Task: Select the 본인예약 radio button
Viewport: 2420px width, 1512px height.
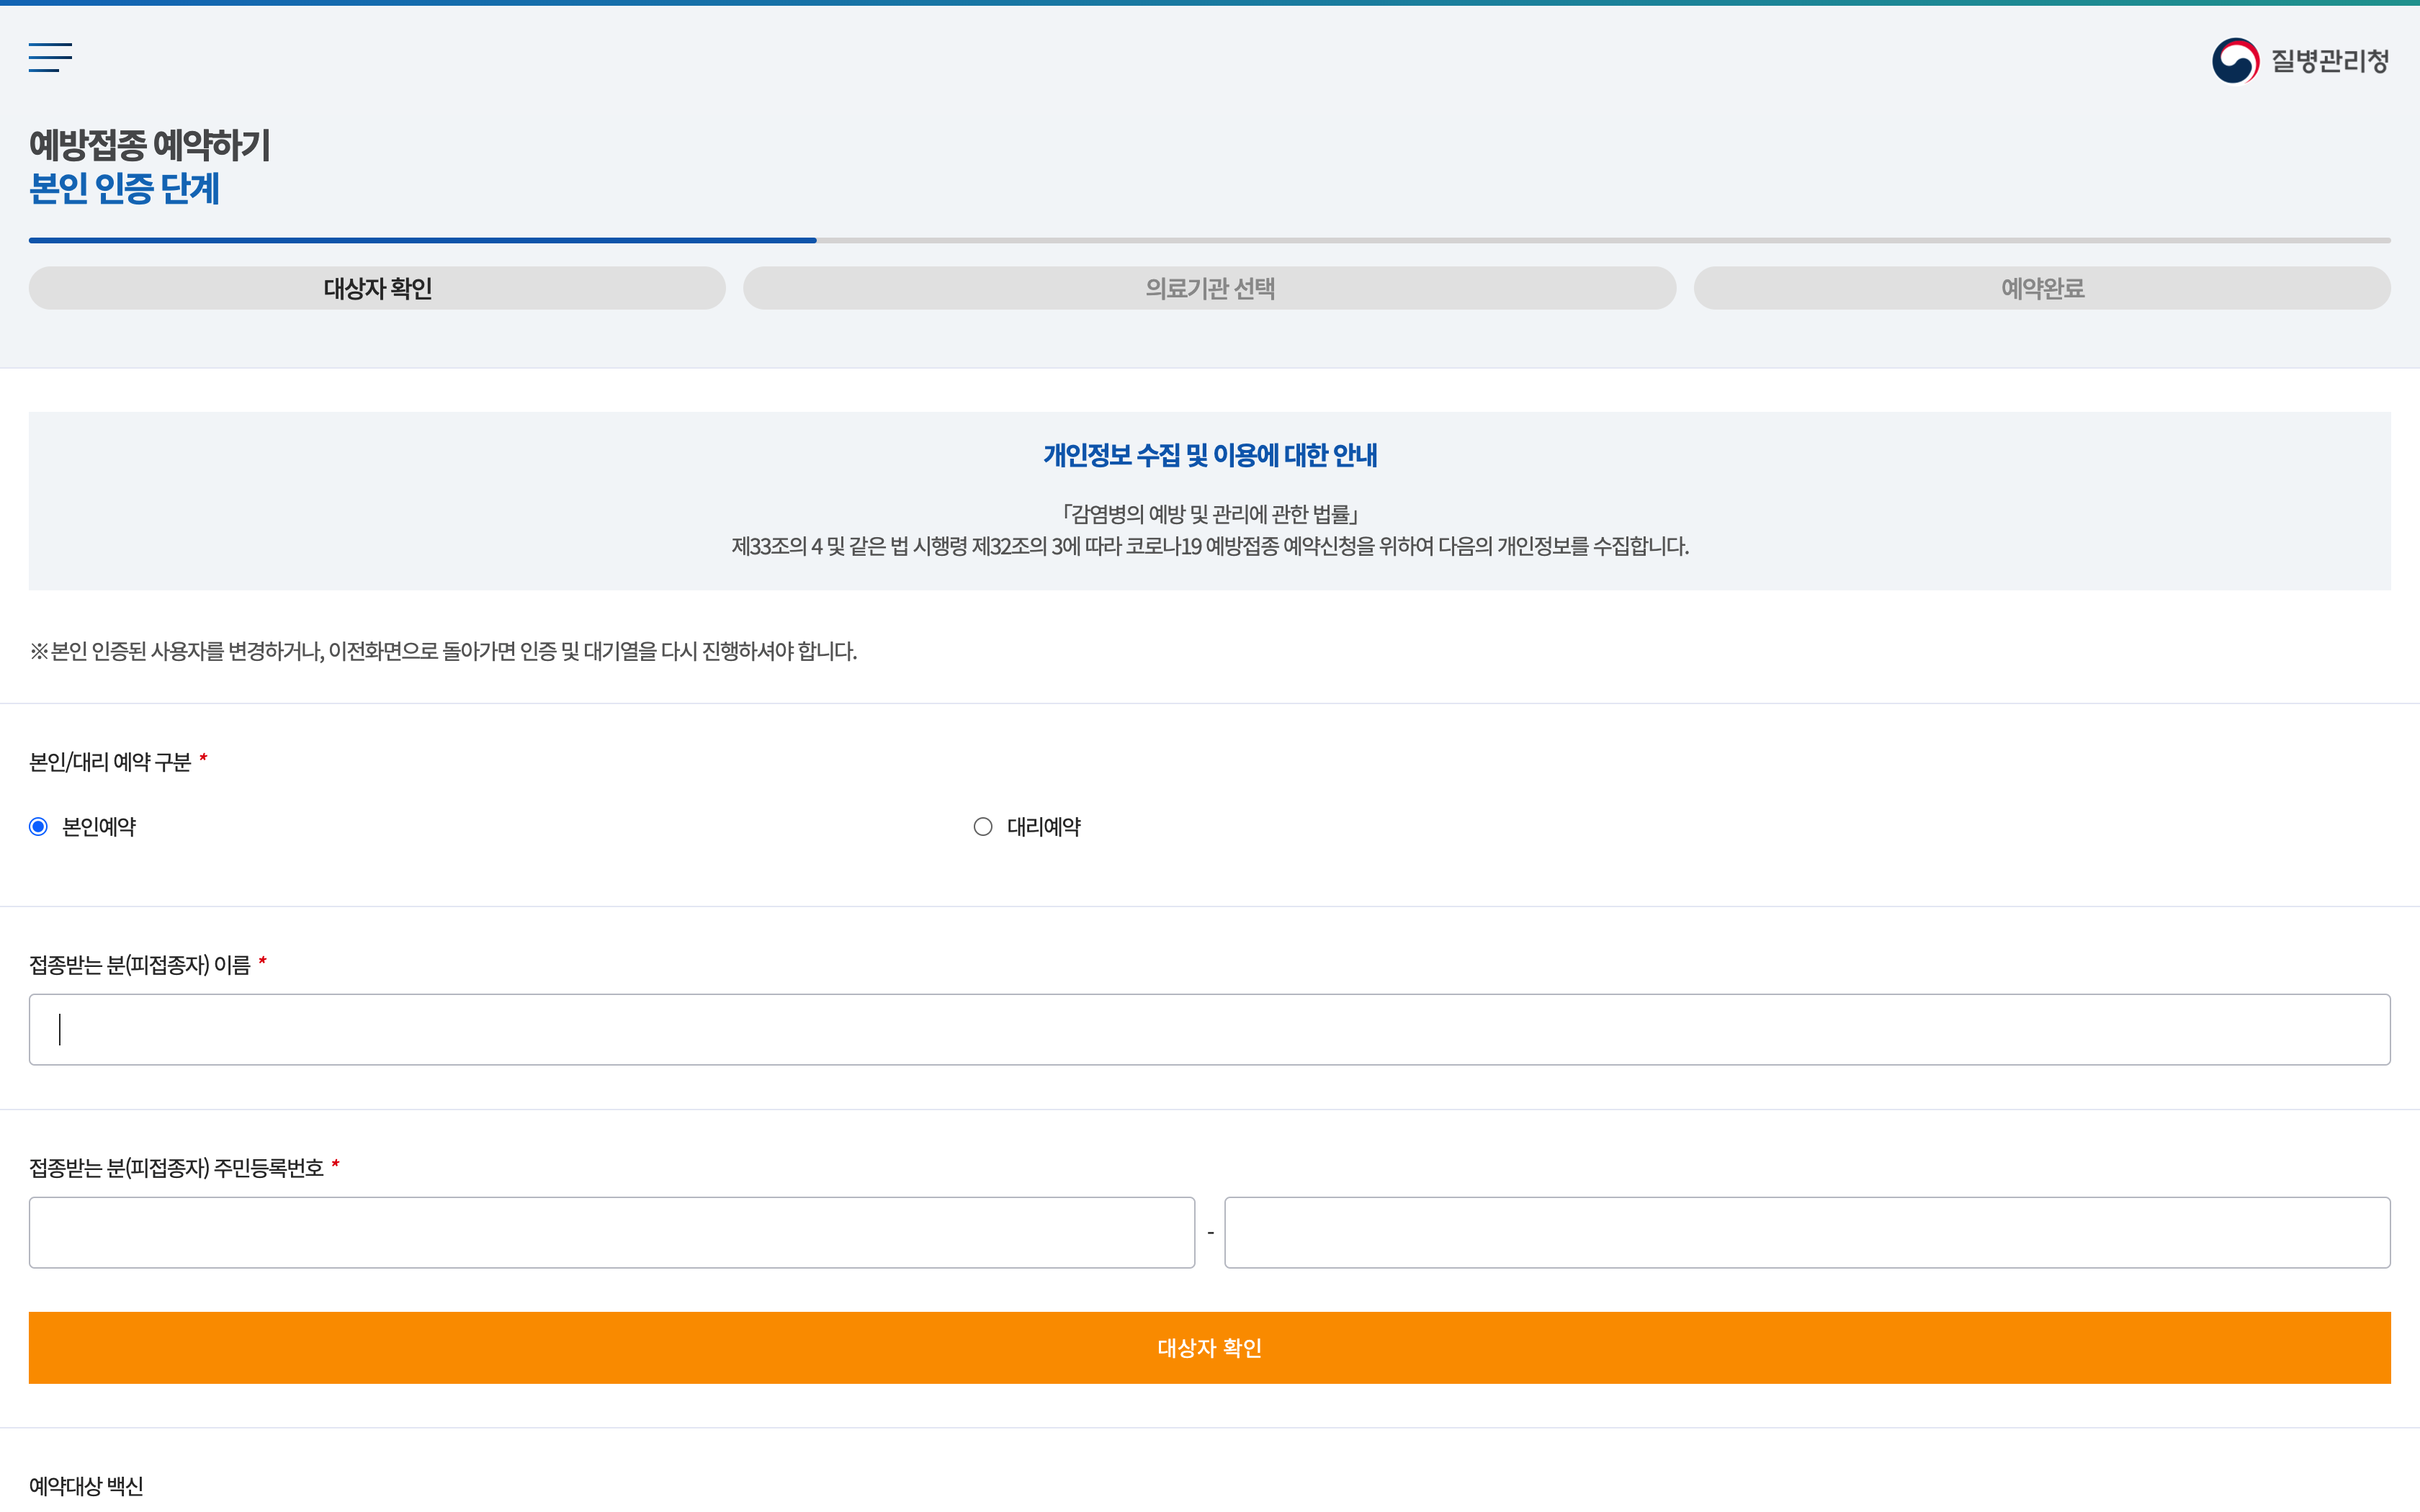Action: tap(38, 826)
